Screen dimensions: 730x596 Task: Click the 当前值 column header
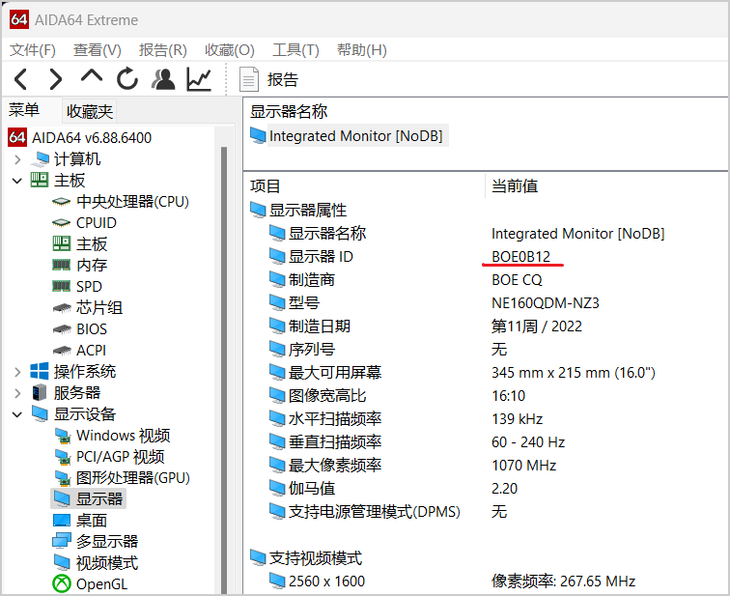pyautogui.click(x=515, y=186)
